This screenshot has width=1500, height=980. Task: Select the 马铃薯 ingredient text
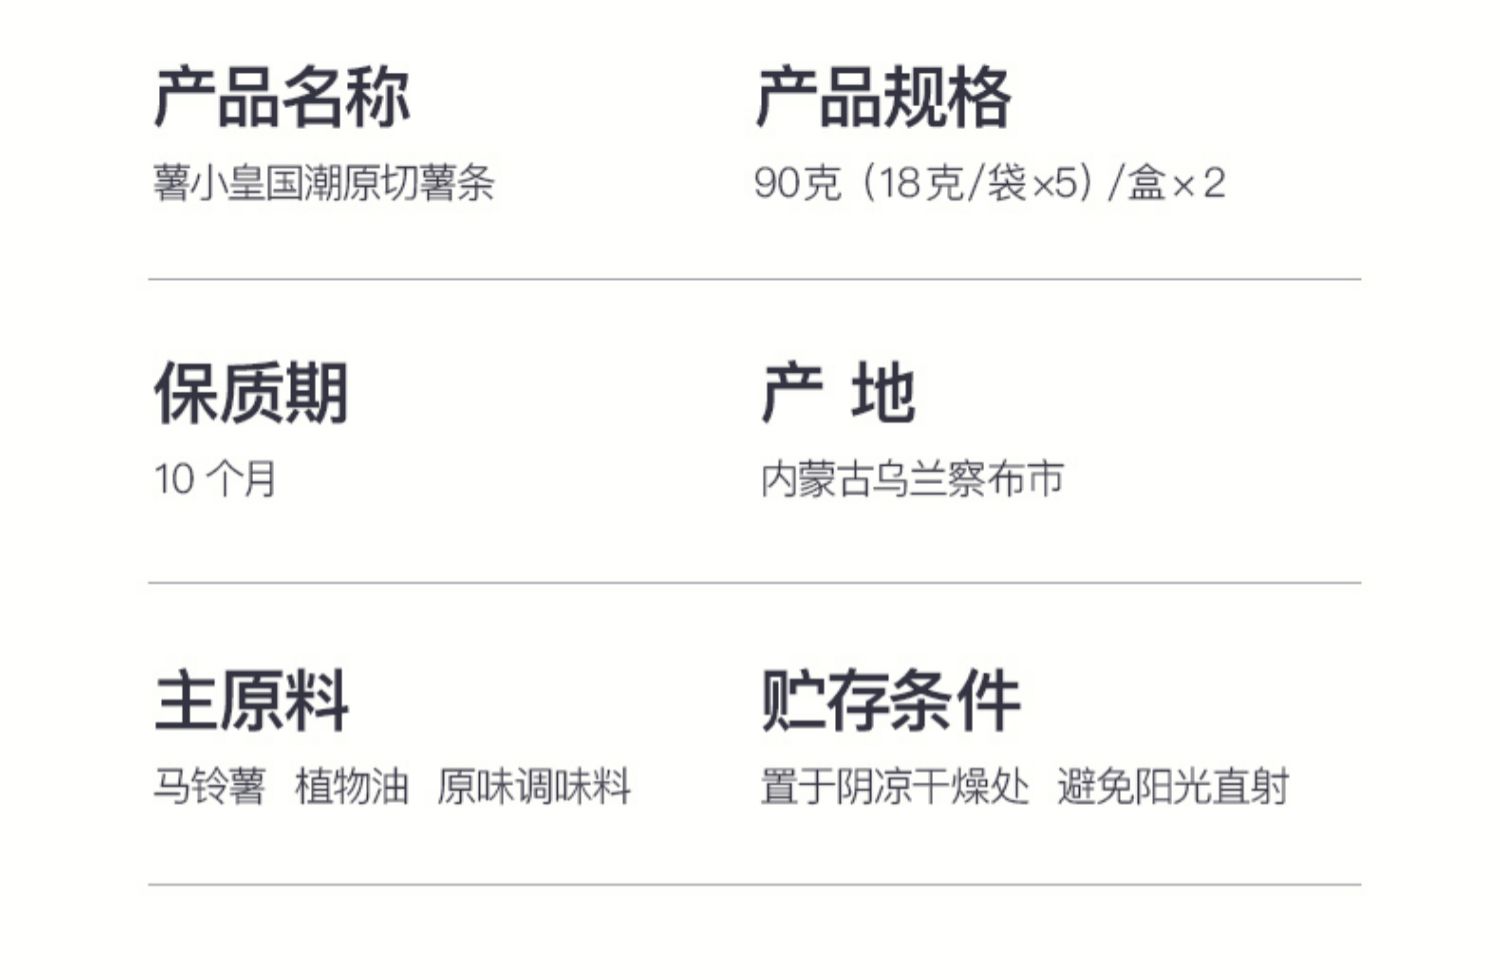point(210,786)
